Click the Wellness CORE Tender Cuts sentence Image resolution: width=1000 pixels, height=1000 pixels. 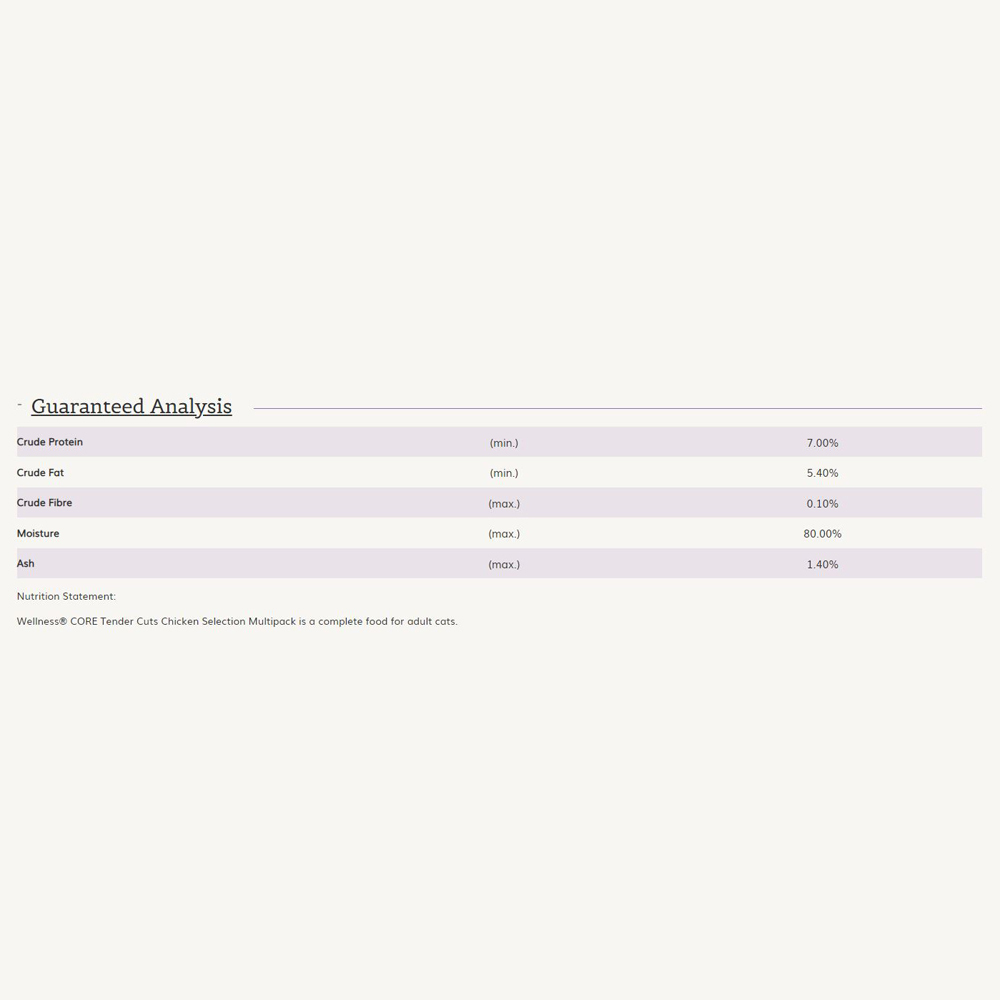tap(237, 621)
